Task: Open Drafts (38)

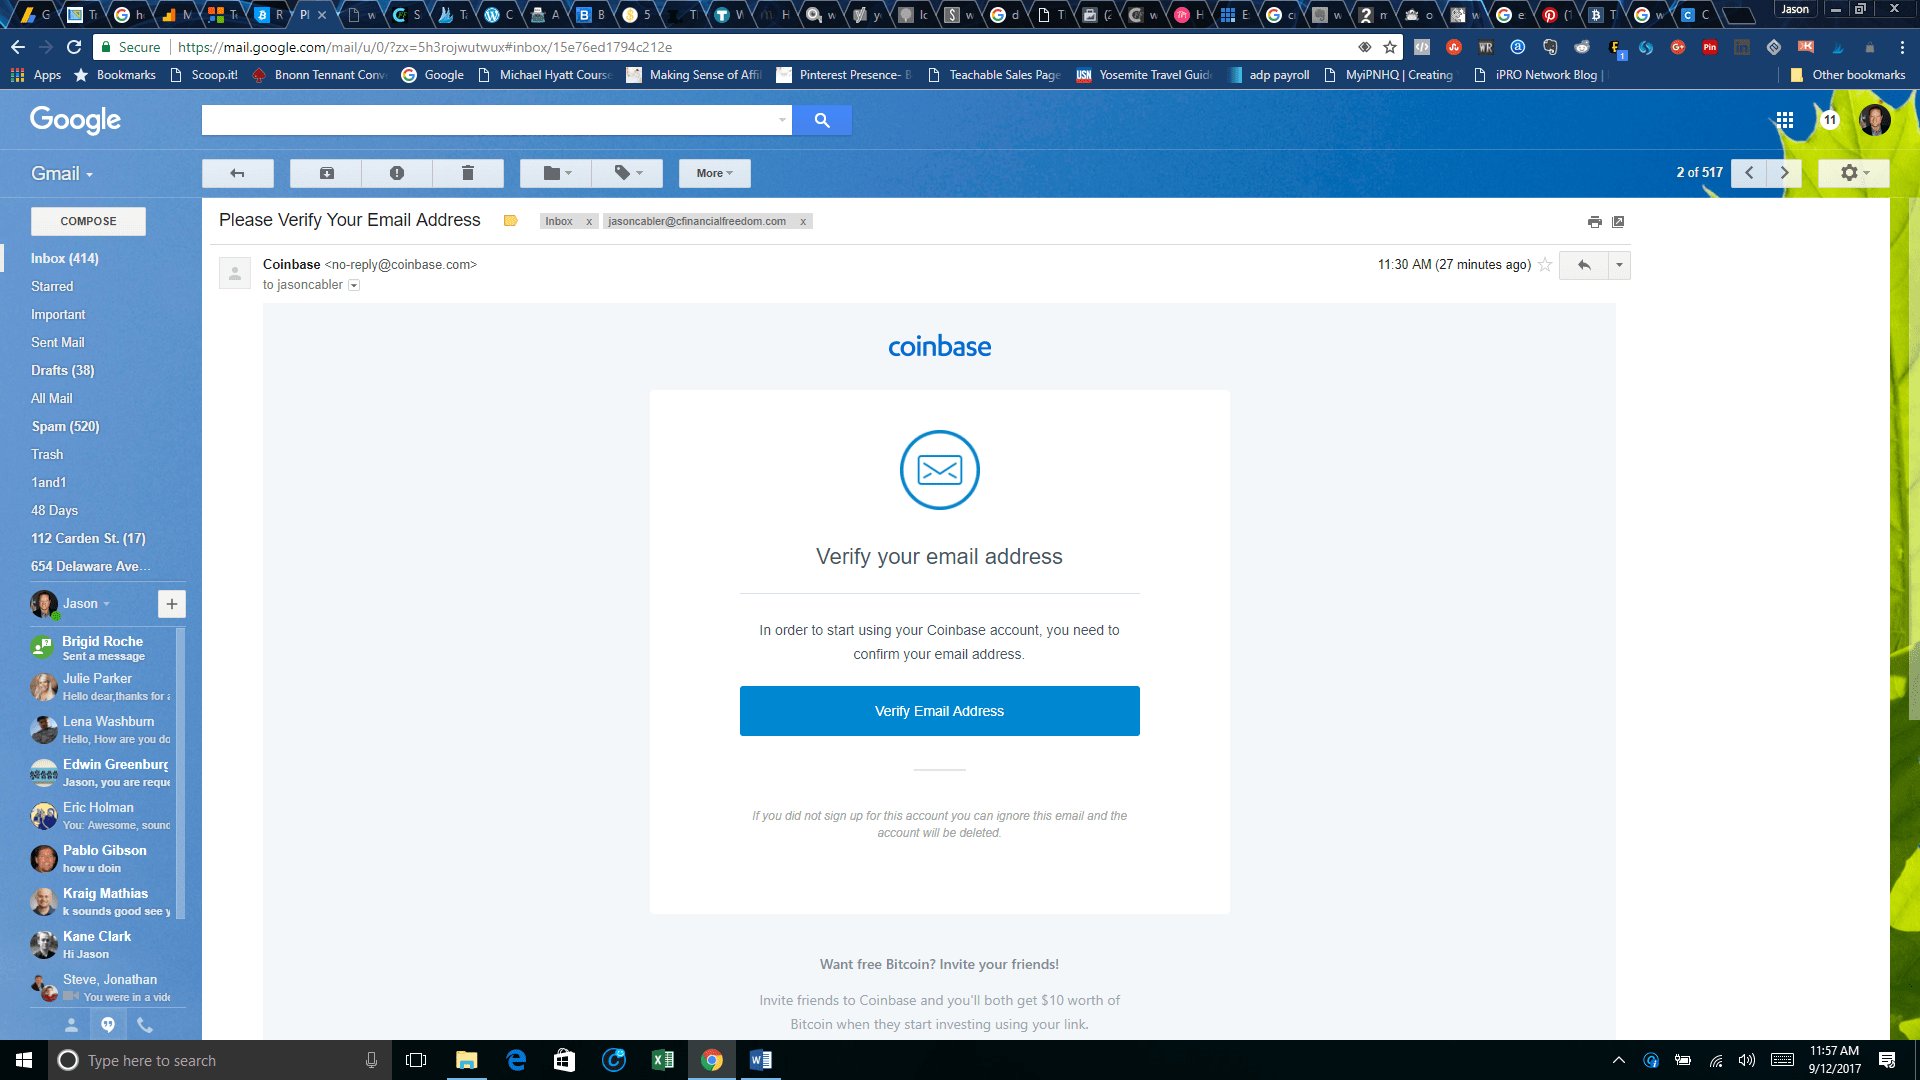Action: pos(63,370)
